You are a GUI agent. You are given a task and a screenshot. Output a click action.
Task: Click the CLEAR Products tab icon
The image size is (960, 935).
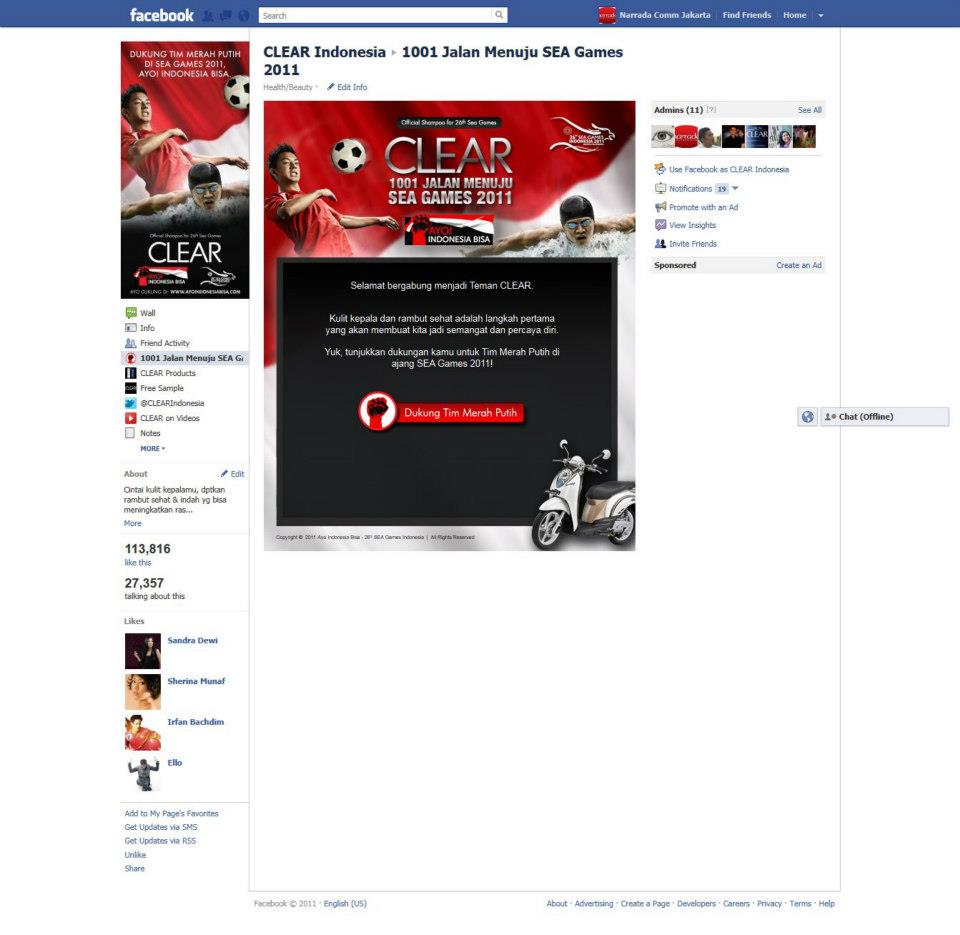[131, 373]
